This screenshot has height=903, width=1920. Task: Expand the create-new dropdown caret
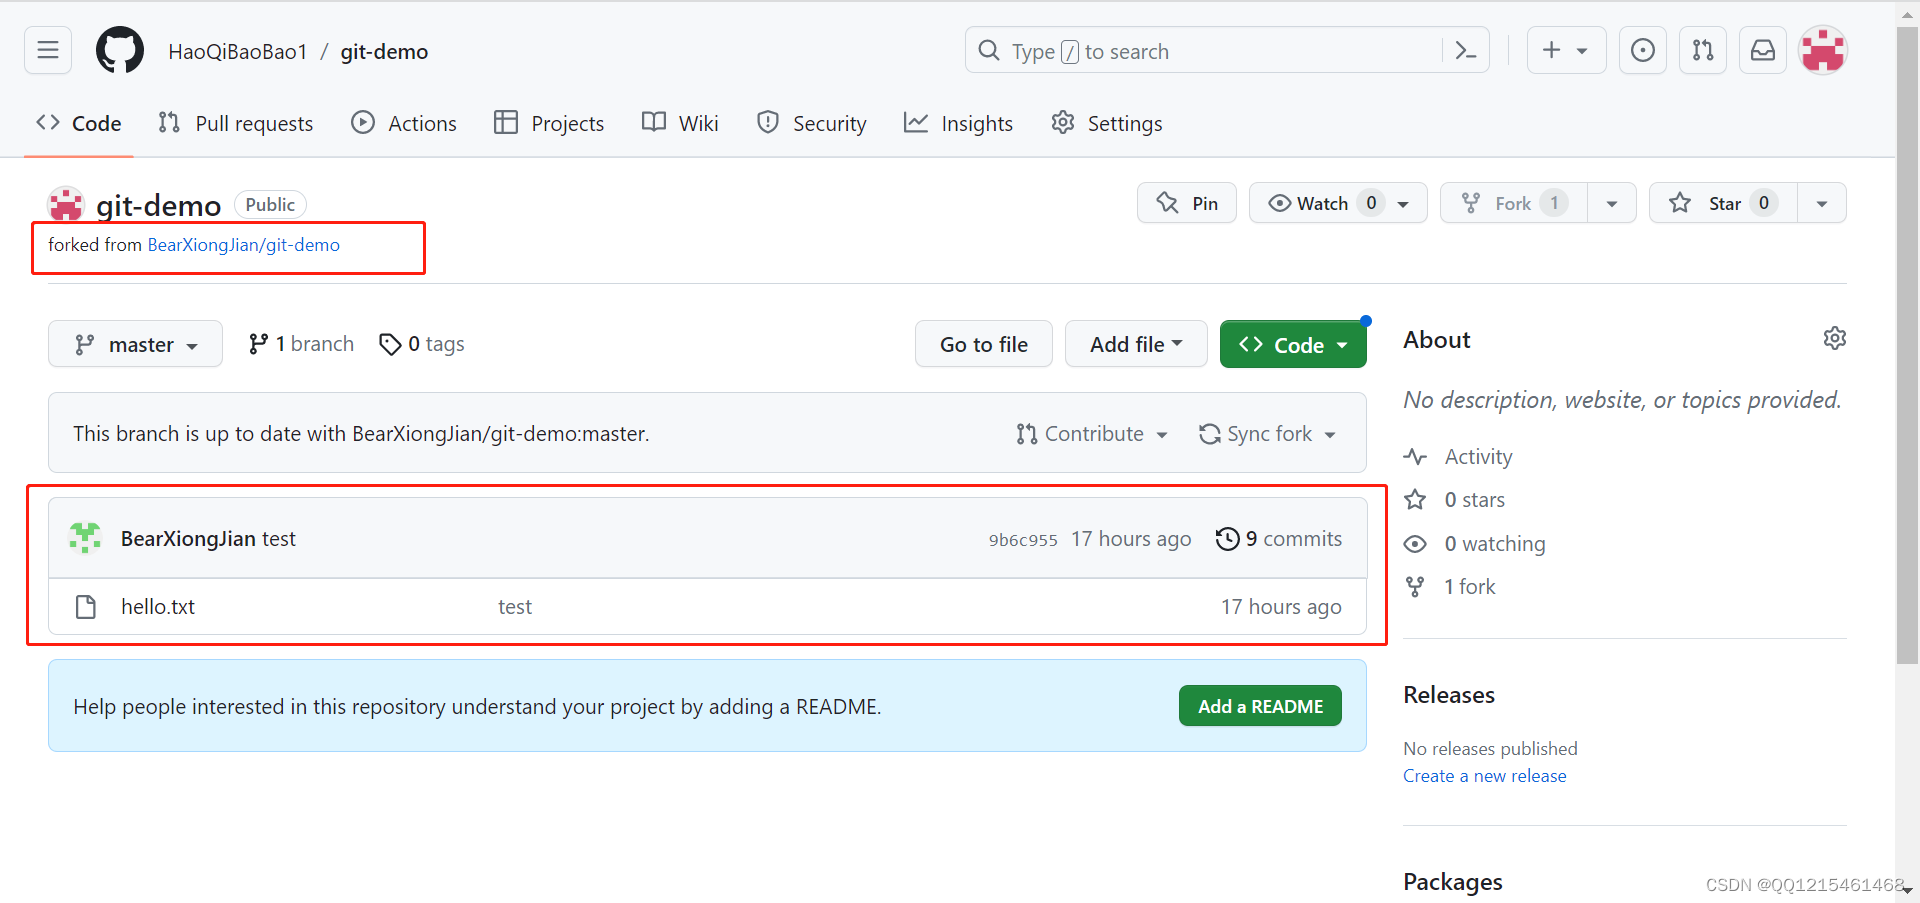1582,51
